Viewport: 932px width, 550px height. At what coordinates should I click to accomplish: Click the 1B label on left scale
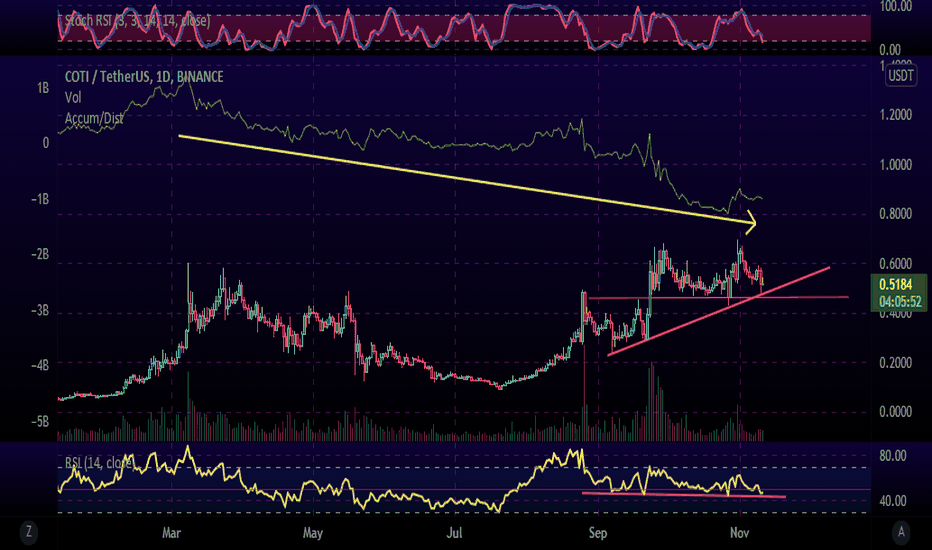click(43, 88)
